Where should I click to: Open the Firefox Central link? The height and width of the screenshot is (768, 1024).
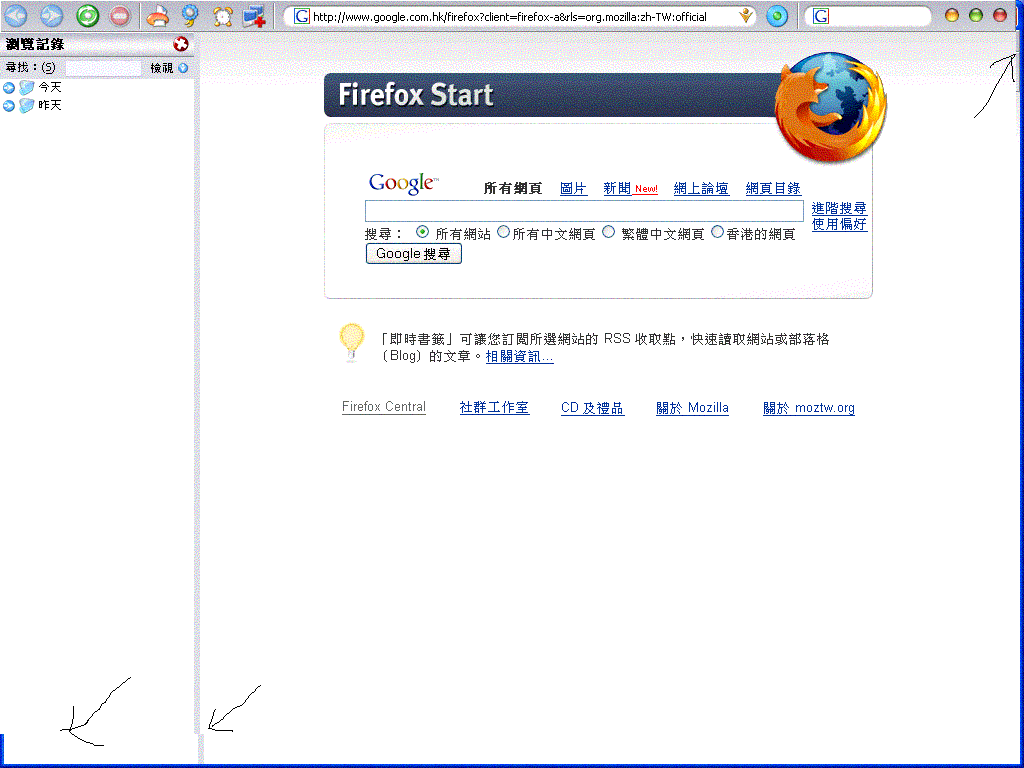pyautogui.click(x=384, y=407)
